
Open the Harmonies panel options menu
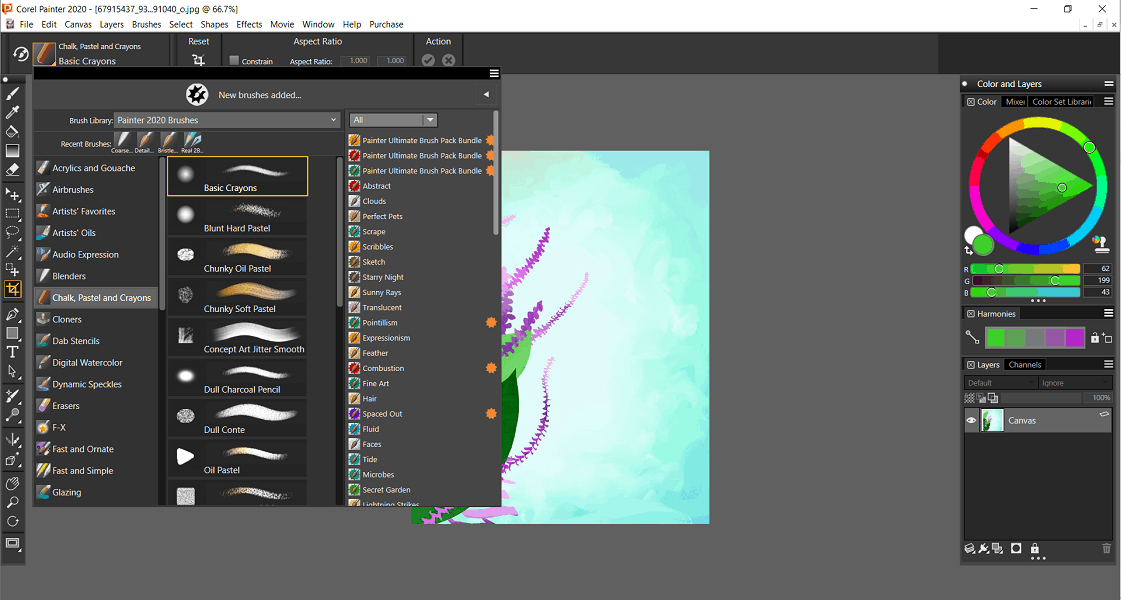pos(1109,314)
